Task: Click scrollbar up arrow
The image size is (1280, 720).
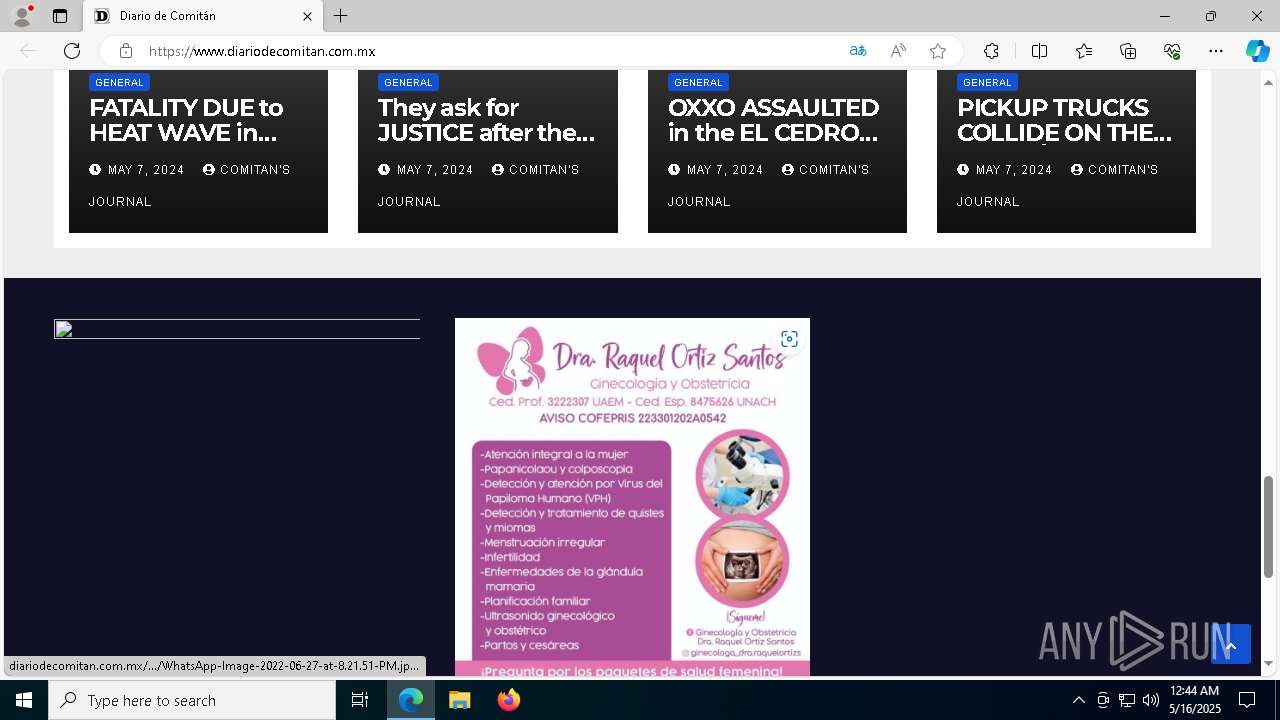Action: point(1269,82)
